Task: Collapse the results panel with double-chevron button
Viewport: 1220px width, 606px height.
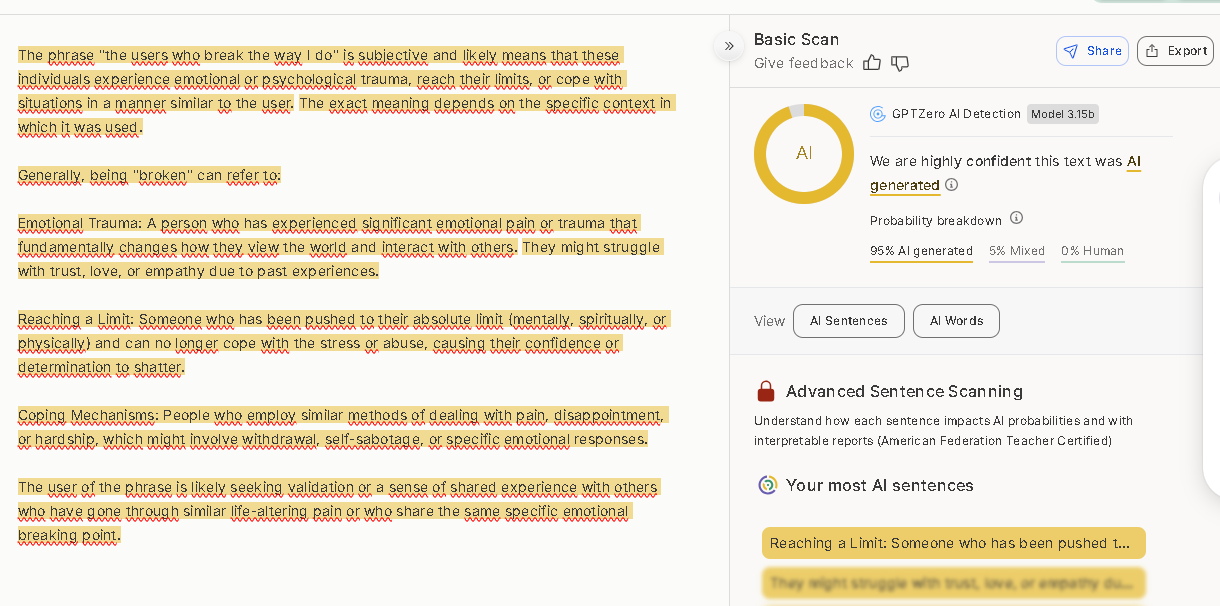Action: point(729,46)
